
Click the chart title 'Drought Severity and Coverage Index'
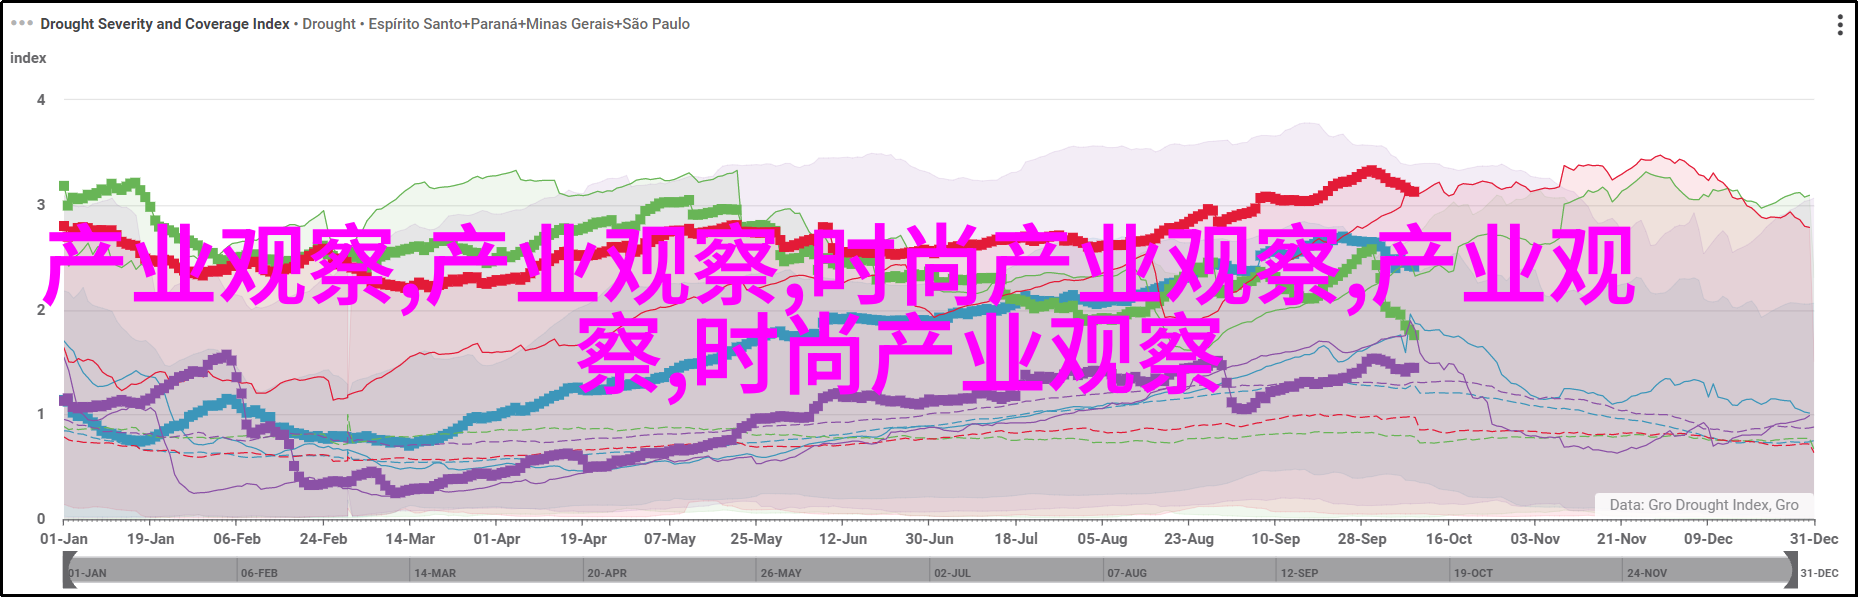165,23
